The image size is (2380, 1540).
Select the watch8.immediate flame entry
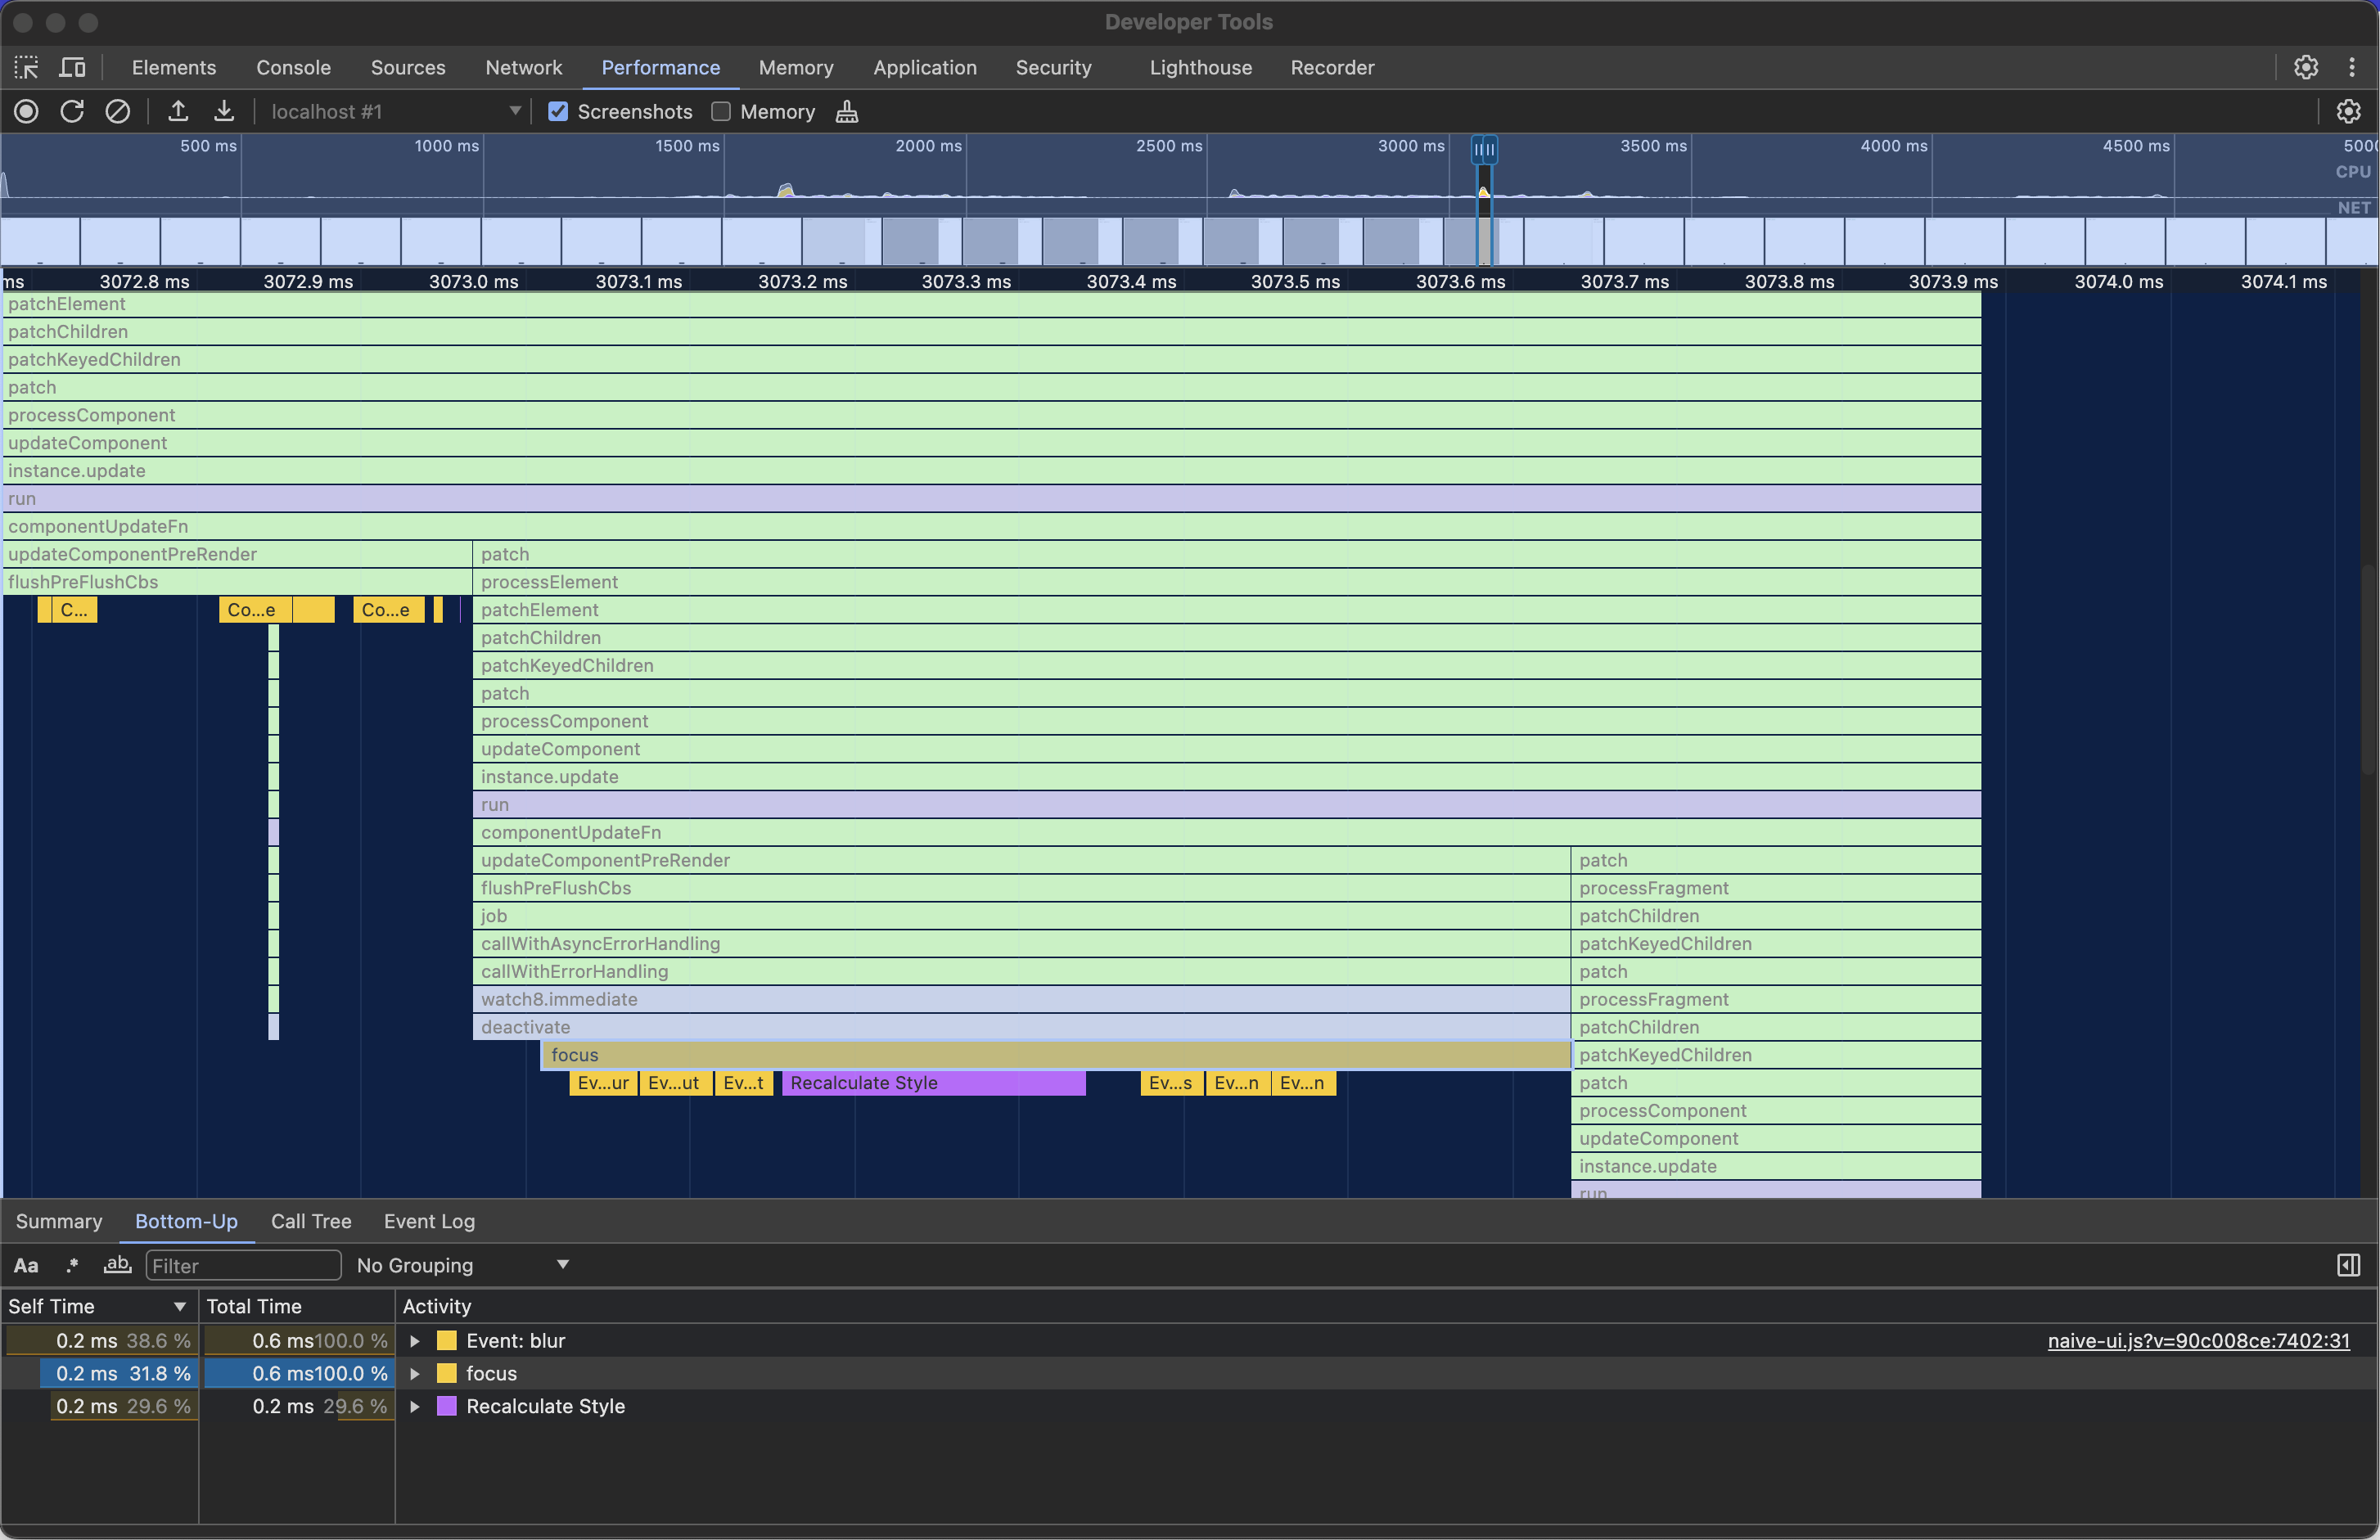click(x=1021, y=999)
